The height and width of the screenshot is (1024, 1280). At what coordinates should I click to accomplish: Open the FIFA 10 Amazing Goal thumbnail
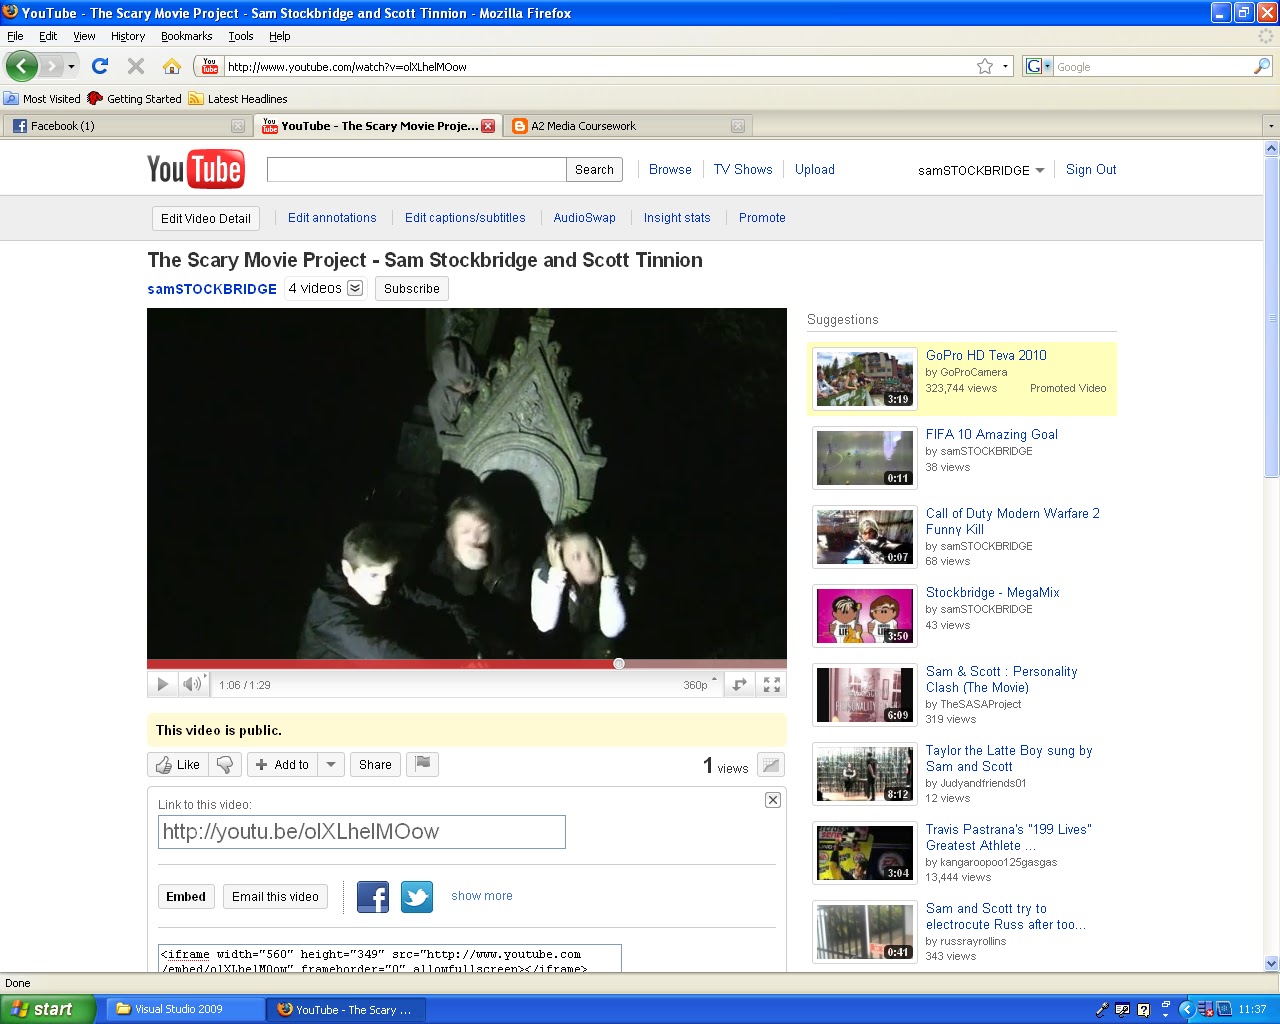tap(865, 458)
